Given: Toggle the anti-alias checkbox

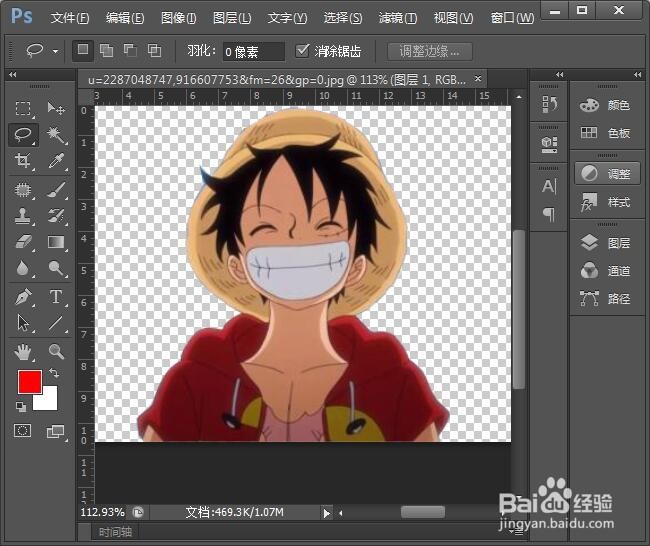Looking at the screenshot, I should 302,51.
